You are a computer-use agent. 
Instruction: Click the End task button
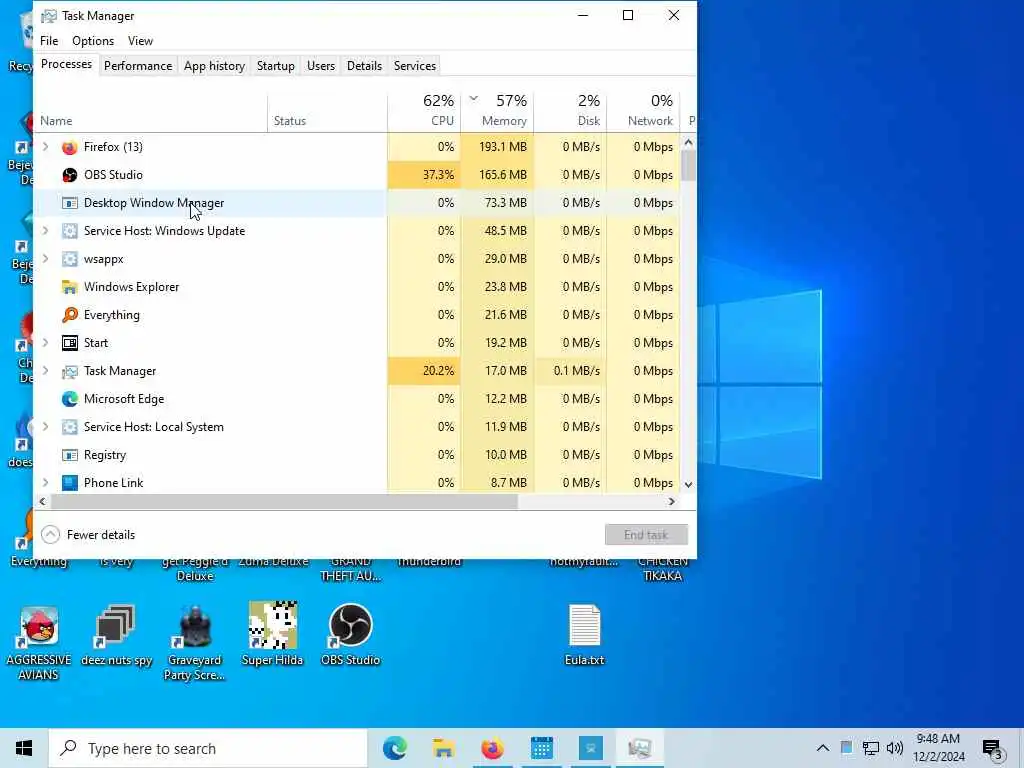pyautogui.click(x=646, y=535)
